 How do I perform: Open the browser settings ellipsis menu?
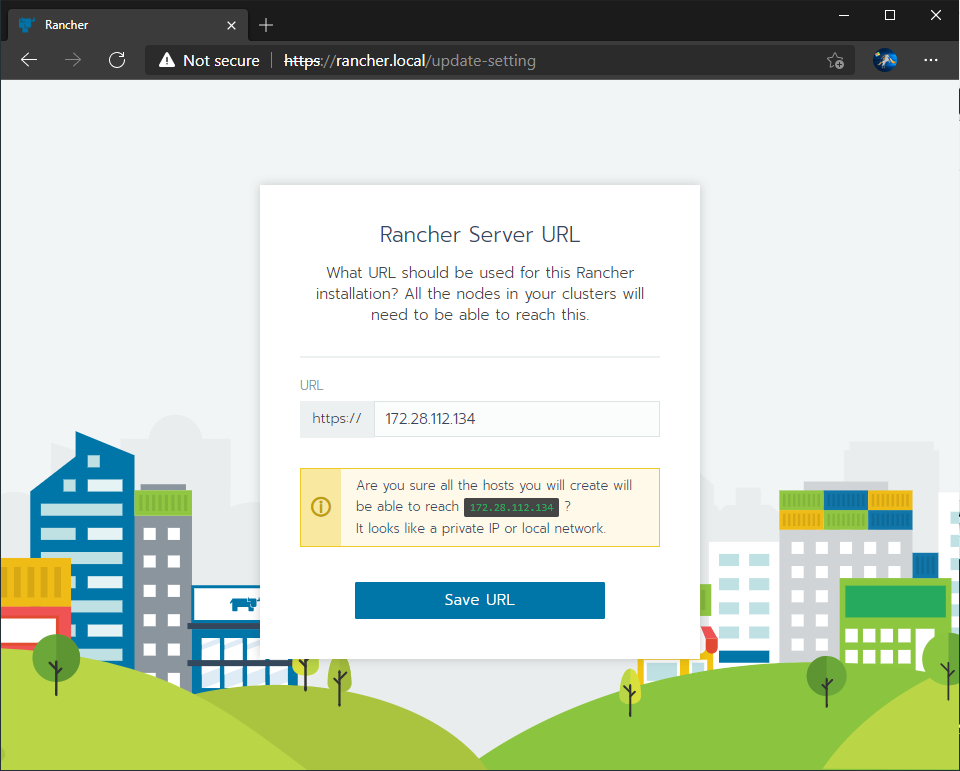click(x=931, y=60)
